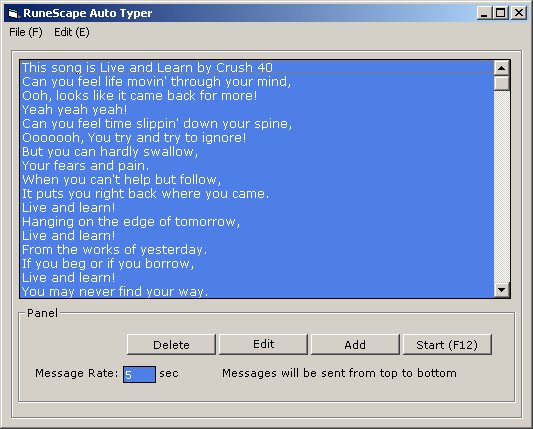
Task: Select "Can you feel time slippin' down your spine,"
Action: [x=257, y=123]
